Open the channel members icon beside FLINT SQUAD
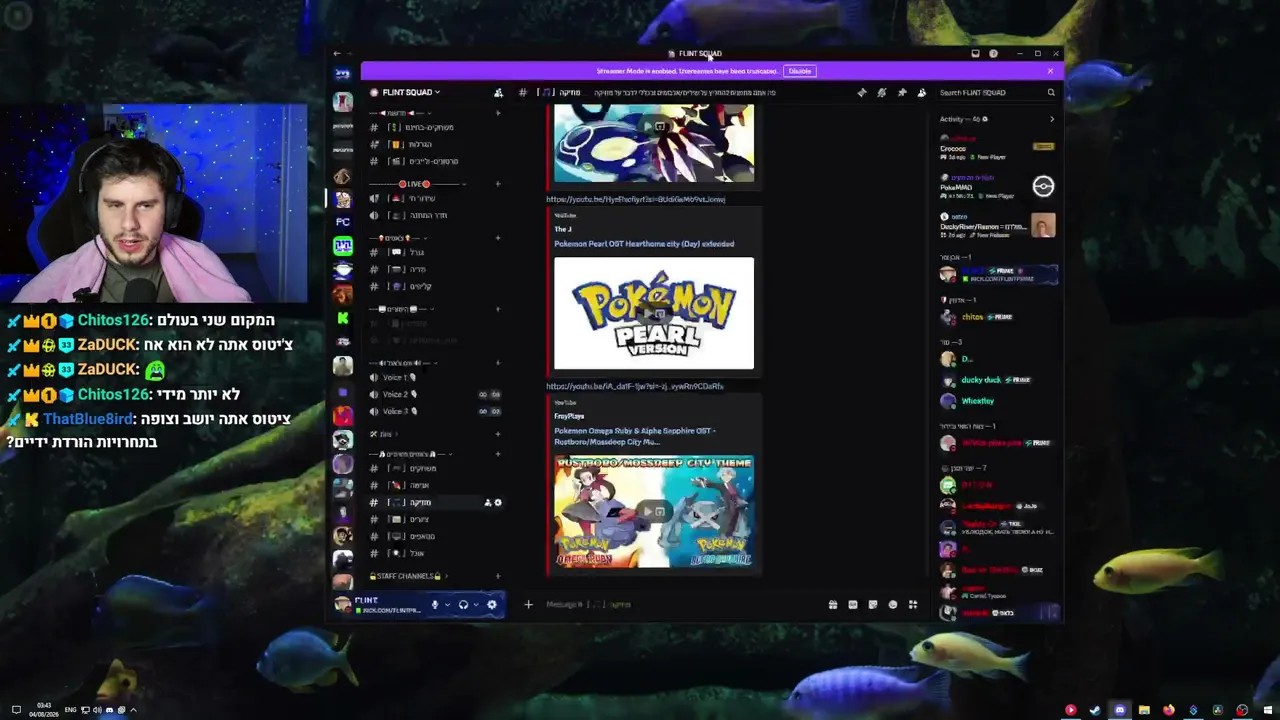The width and height of the screenshot is (1280, 720). 498,93
